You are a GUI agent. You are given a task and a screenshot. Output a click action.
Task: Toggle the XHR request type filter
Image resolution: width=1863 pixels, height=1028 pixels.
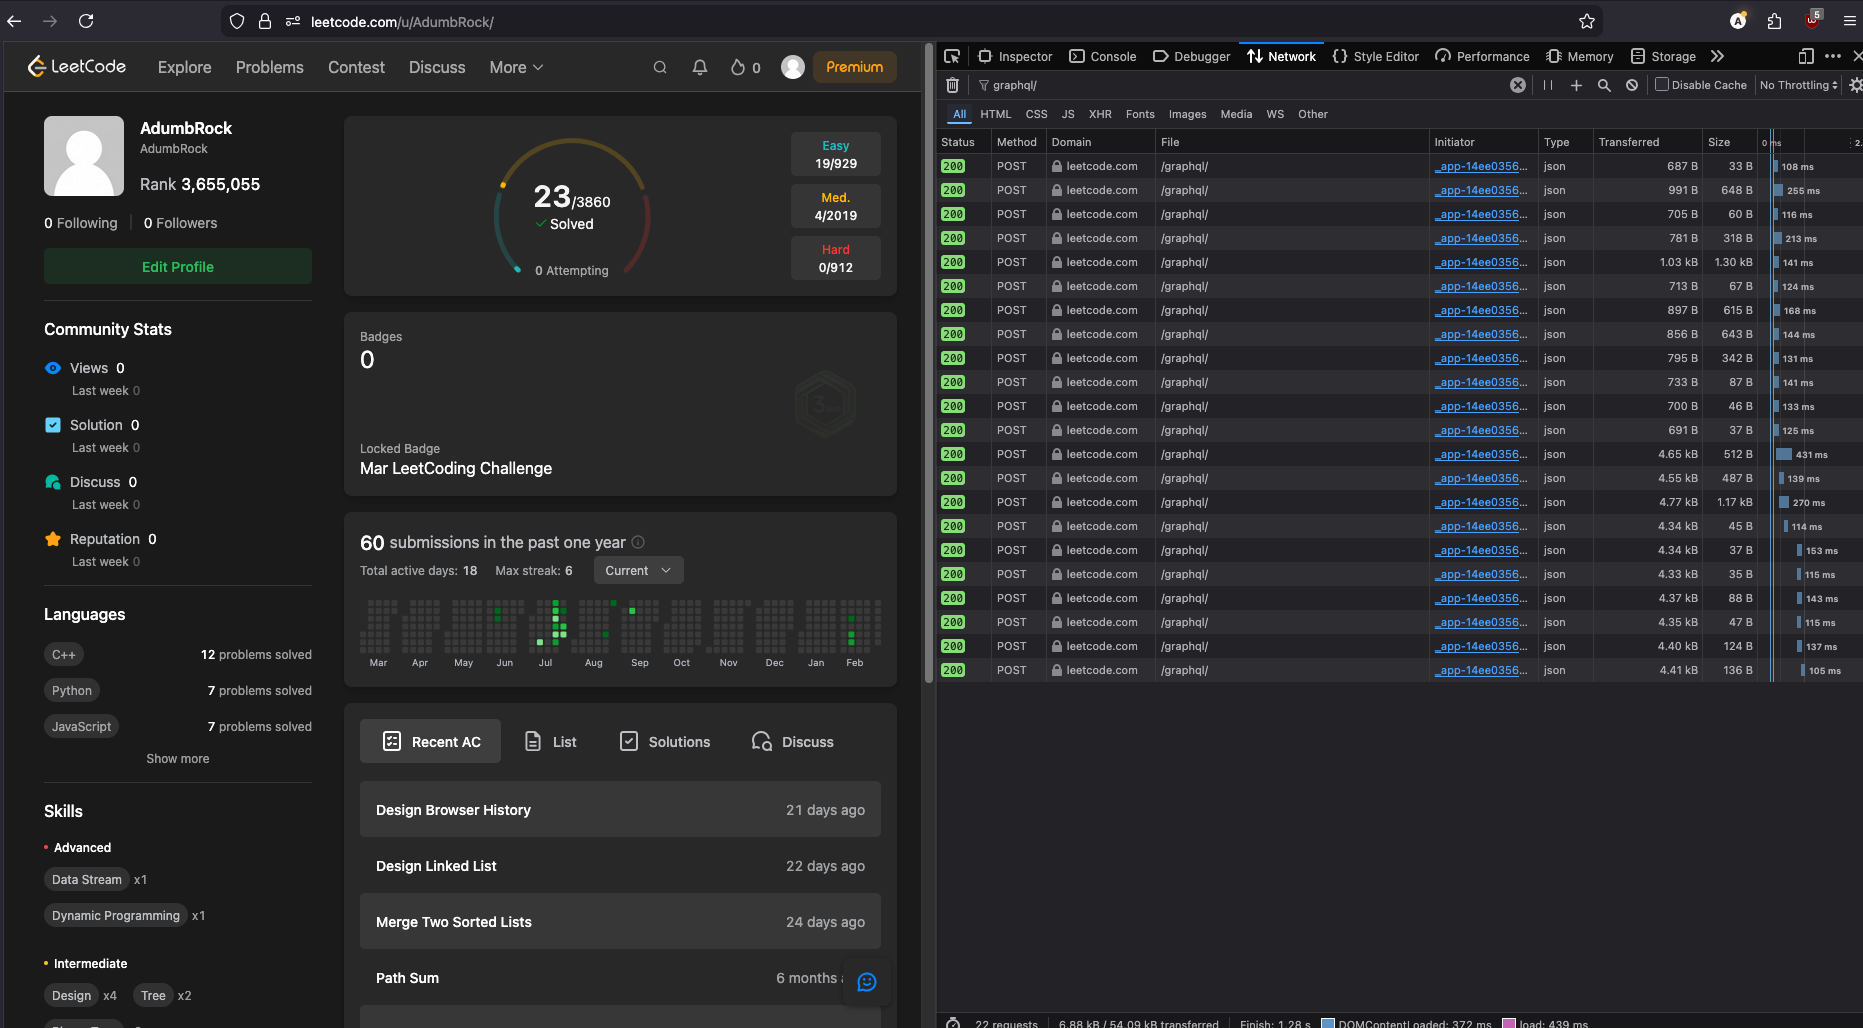(x=1100, y=114)
